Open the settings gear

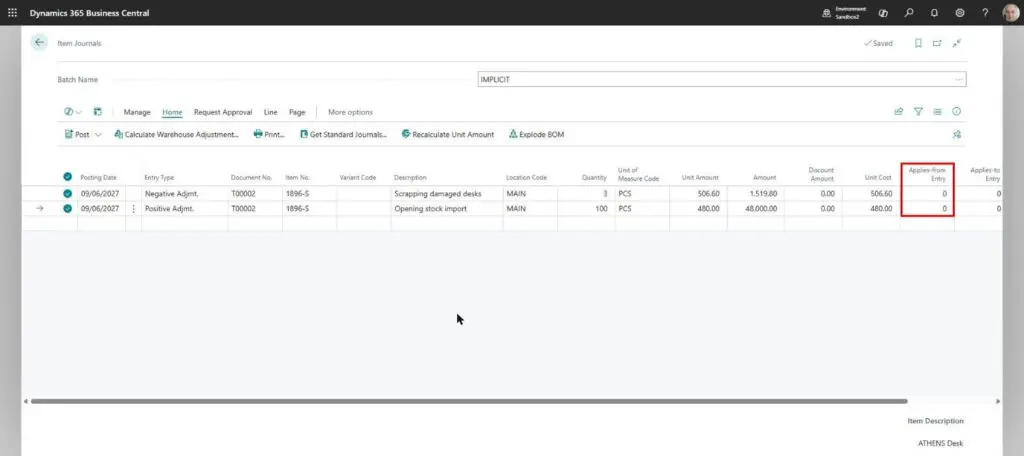(x=959, y=12)
